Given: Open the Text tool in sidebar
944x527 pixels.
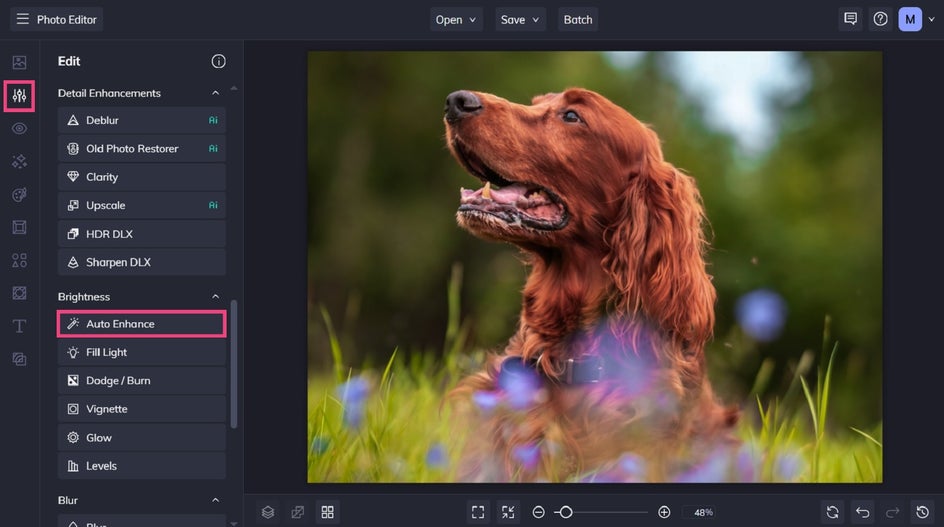Looking at the screenshot, I should tap(19, 326).
